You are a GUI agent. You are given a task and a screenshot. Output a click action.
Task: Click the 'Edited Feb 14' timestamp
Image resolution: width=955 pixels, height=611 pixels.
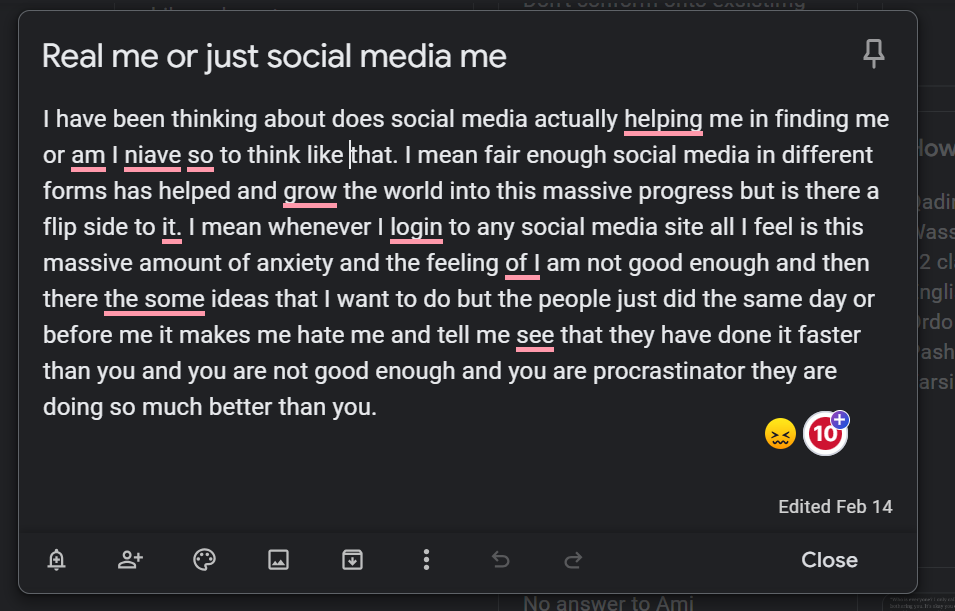(835, 507)
